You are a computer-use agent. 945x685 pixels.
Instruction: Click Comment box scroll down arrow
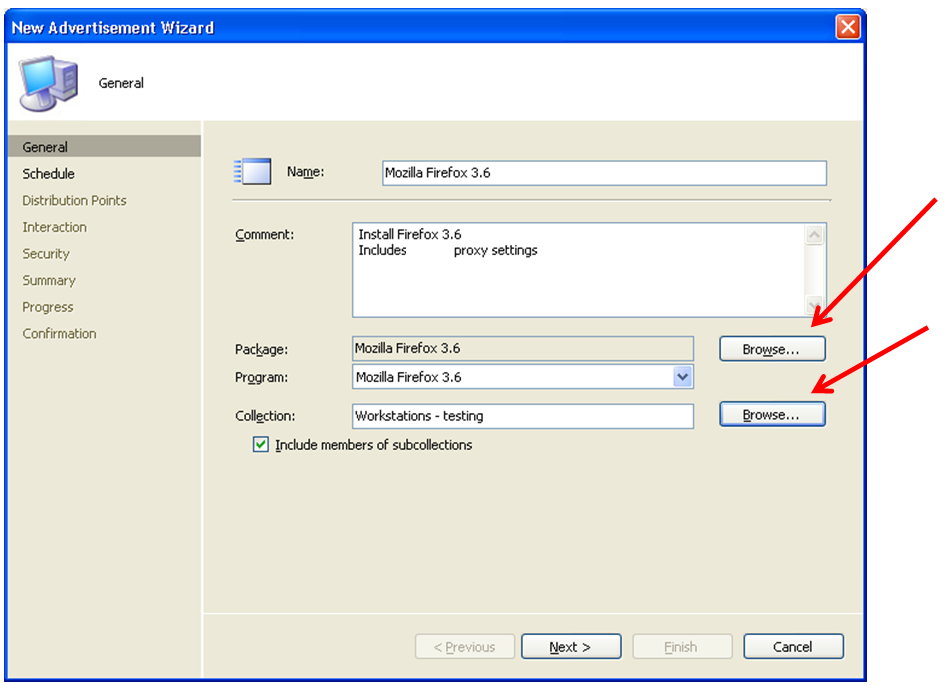[x=814, y=305]
